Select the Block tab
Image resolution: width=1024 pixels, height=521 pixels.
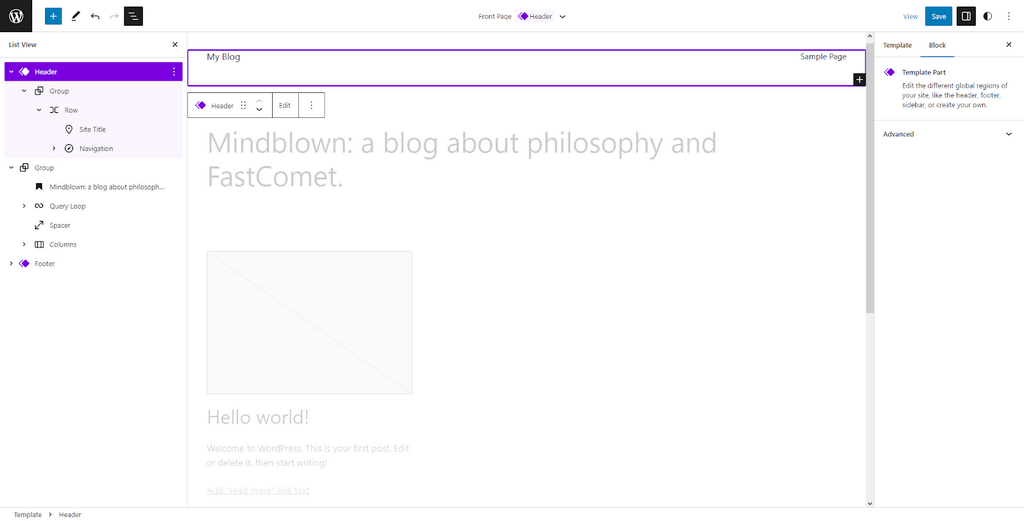(935, 45)
